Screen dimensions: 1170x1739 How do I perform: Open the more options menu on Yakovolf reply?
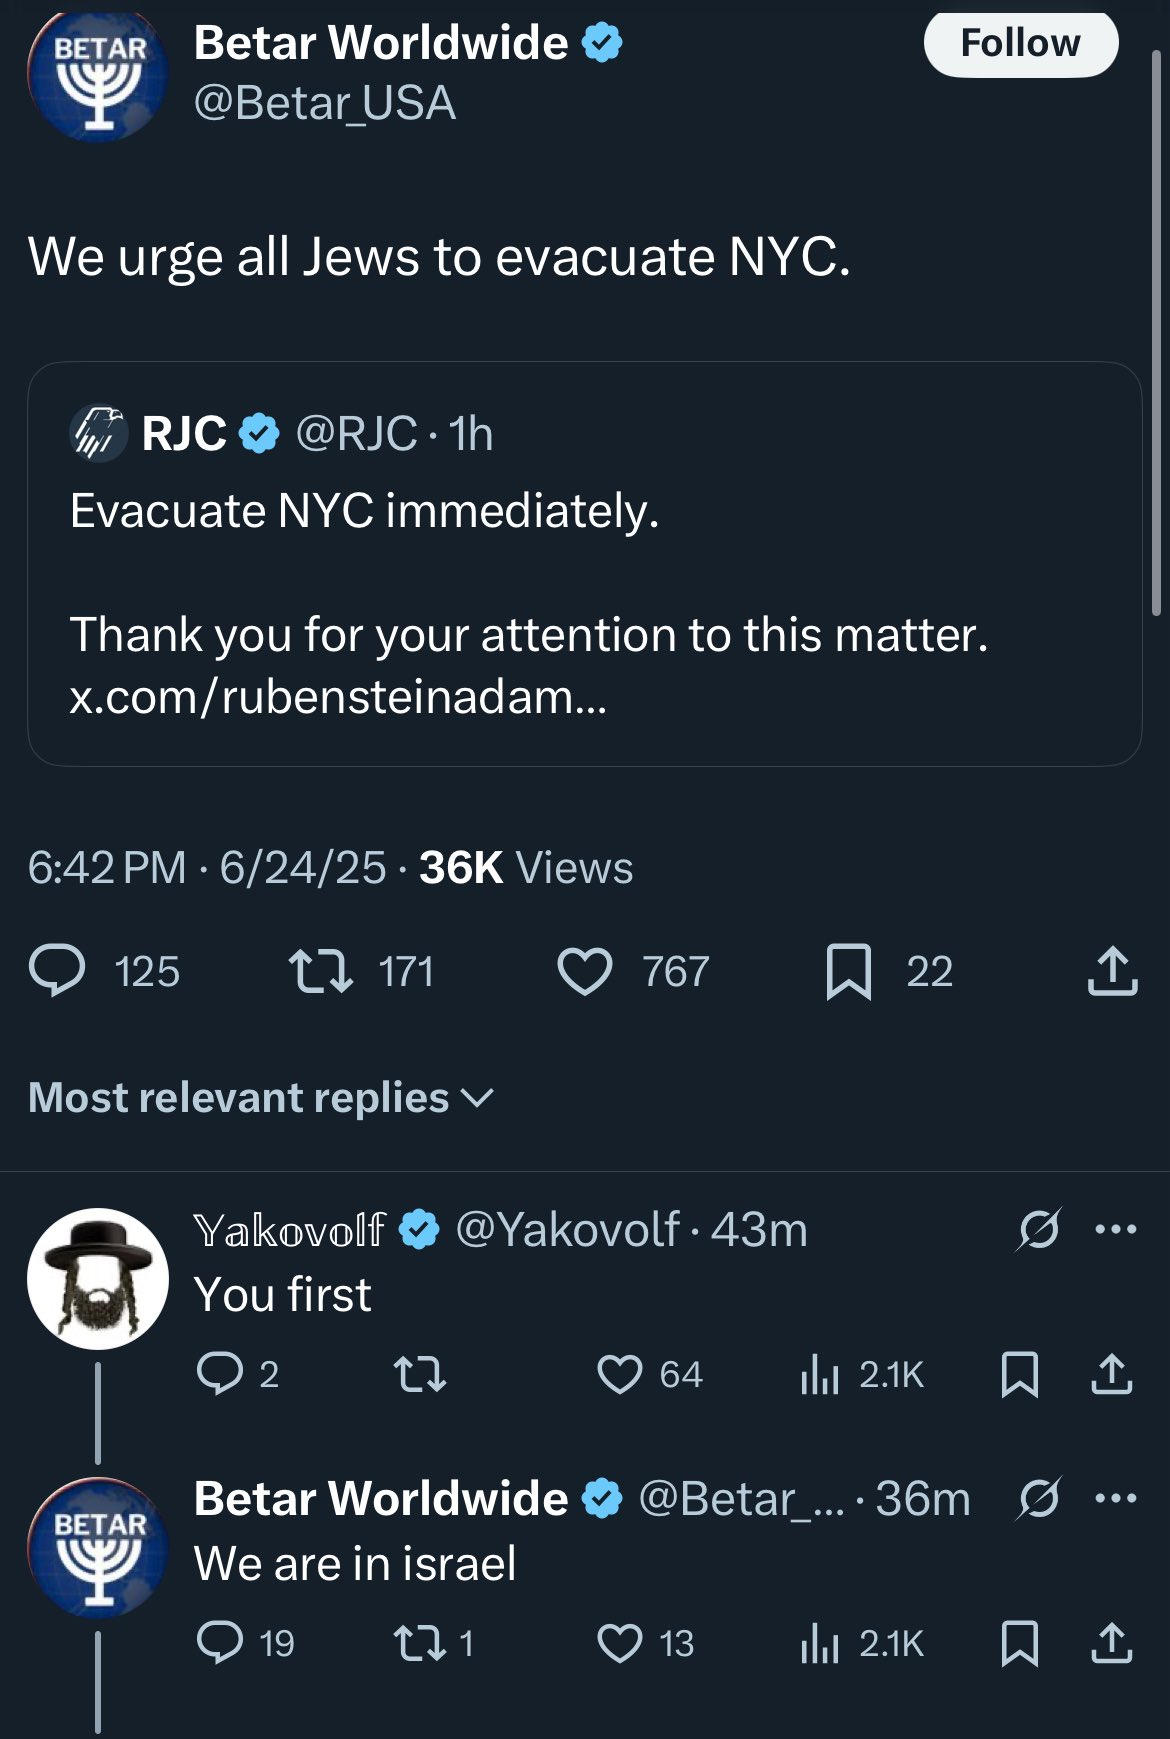(1116, 1229)
